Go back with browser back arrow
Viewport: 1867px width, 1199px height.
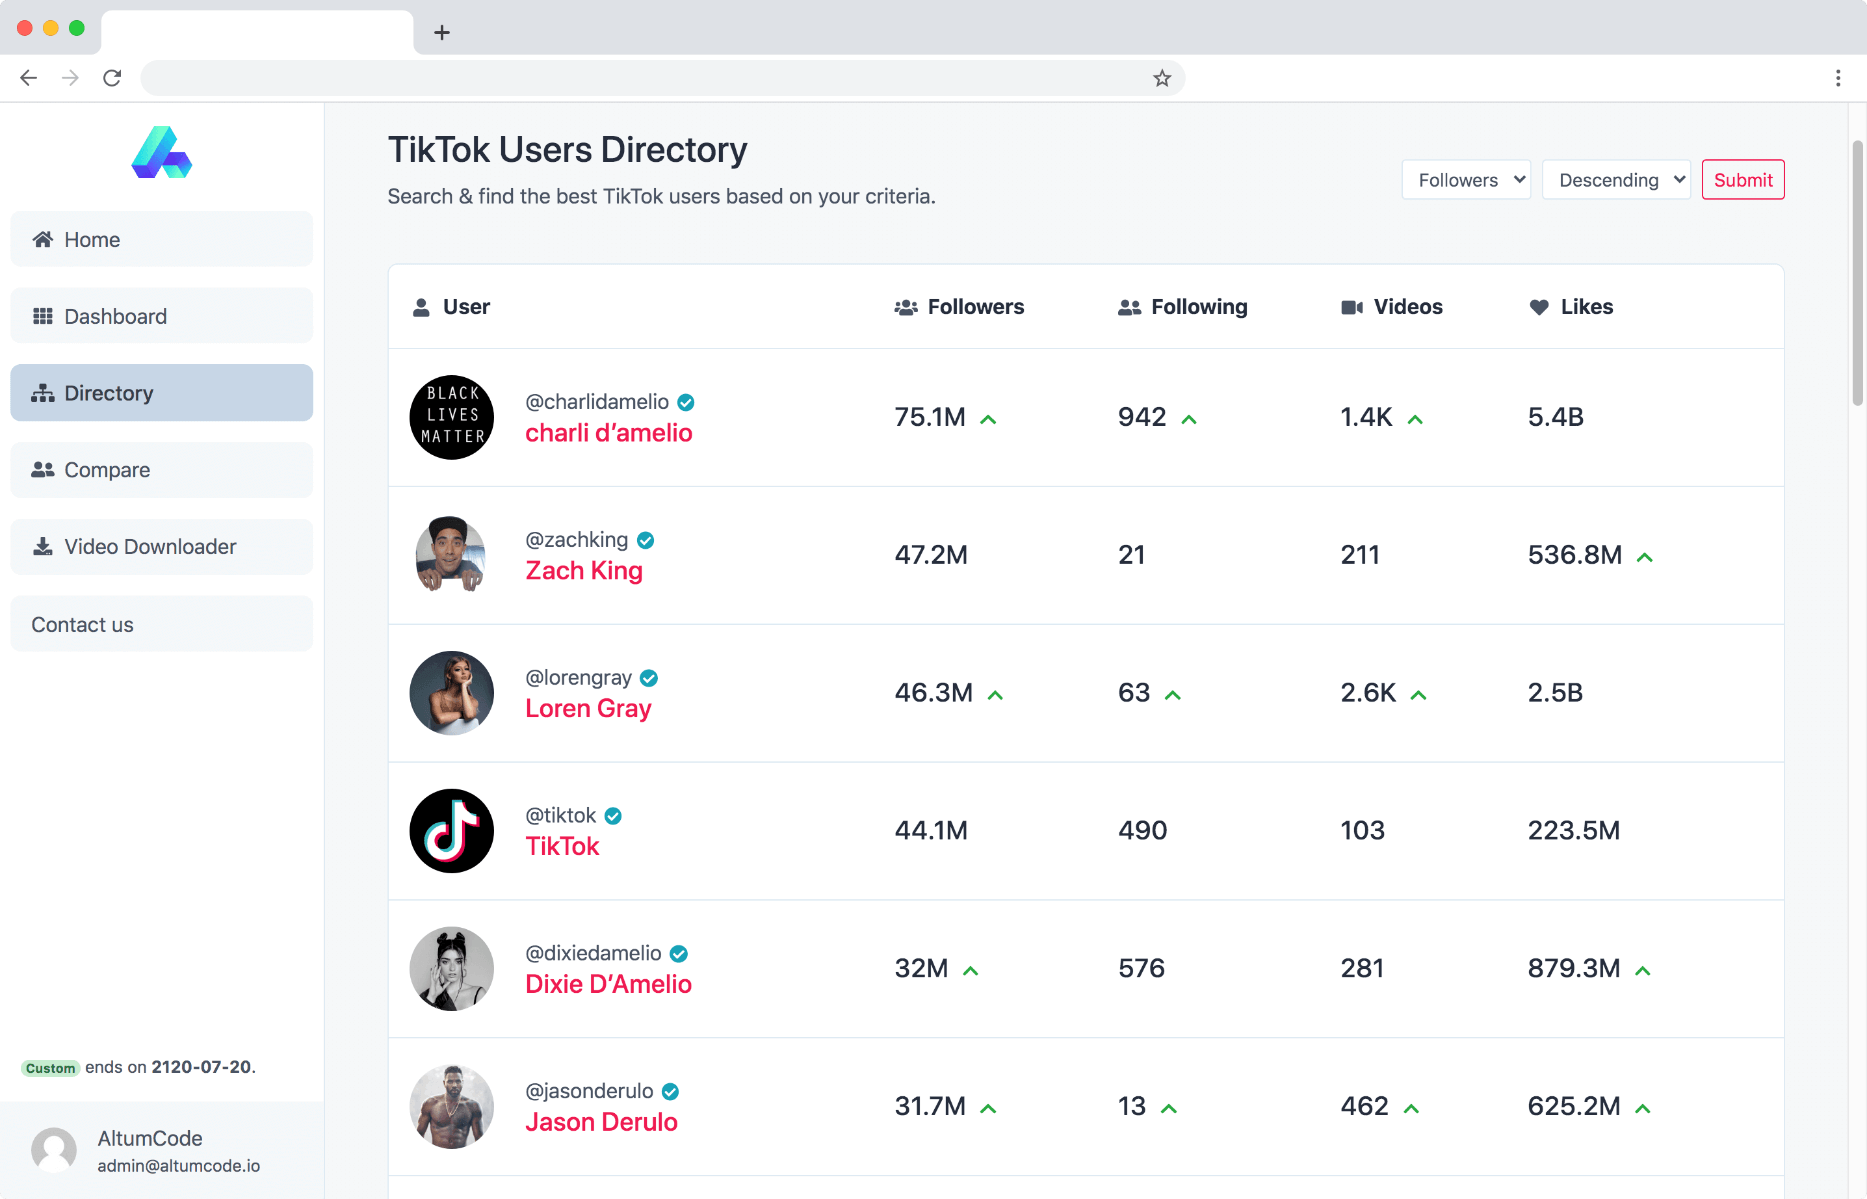28,78
